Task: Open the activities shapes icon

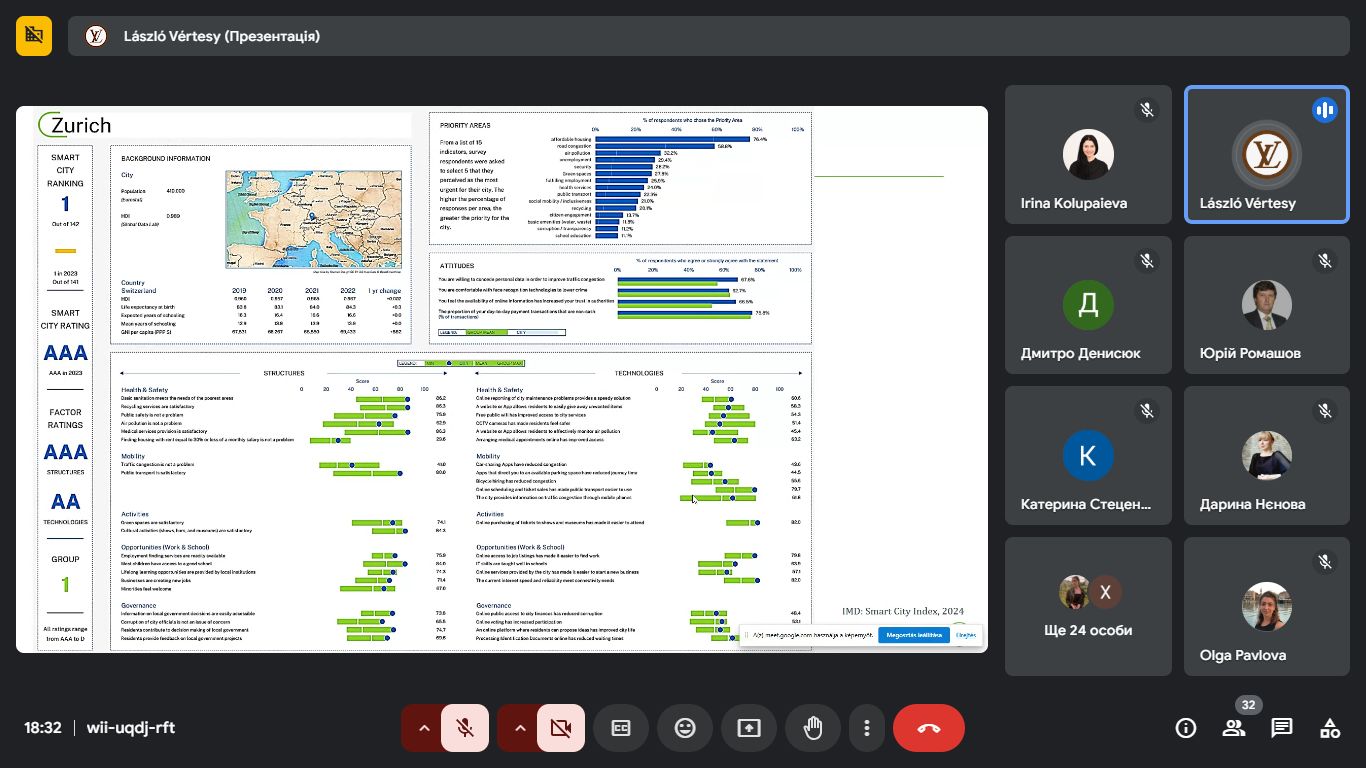Action: 1330,728
